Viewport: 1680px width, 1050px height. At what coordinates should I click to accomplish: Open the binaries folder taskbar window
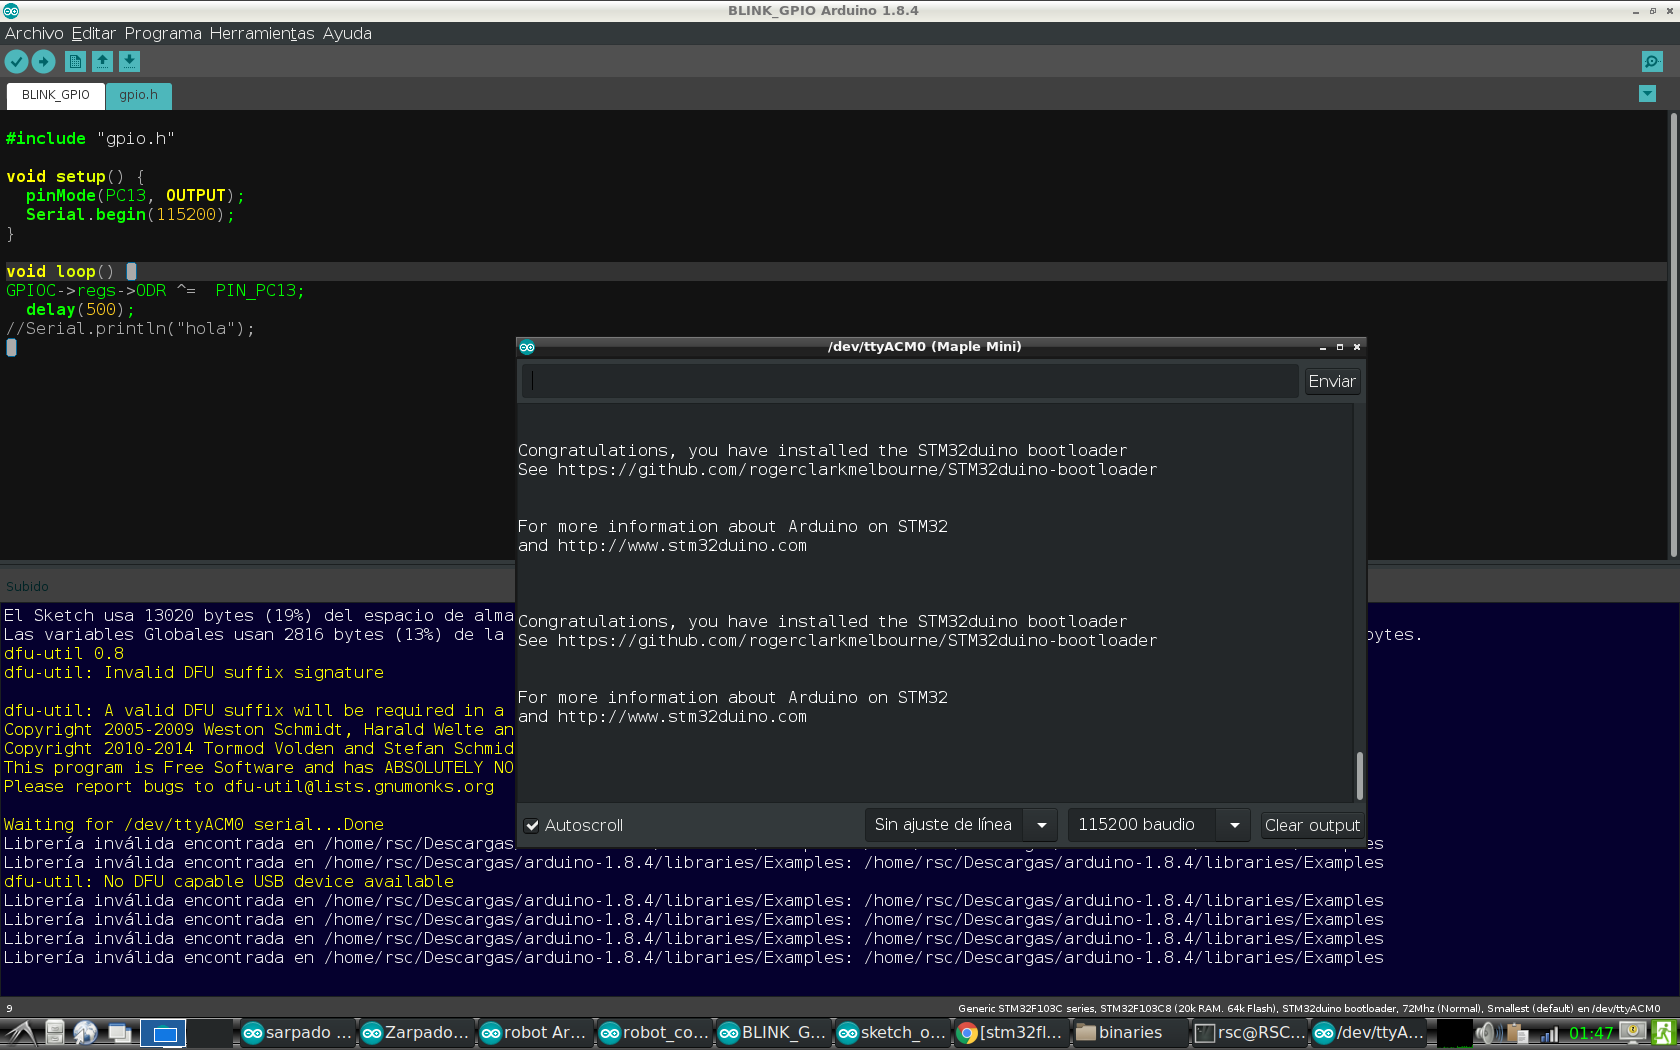1130,1033
